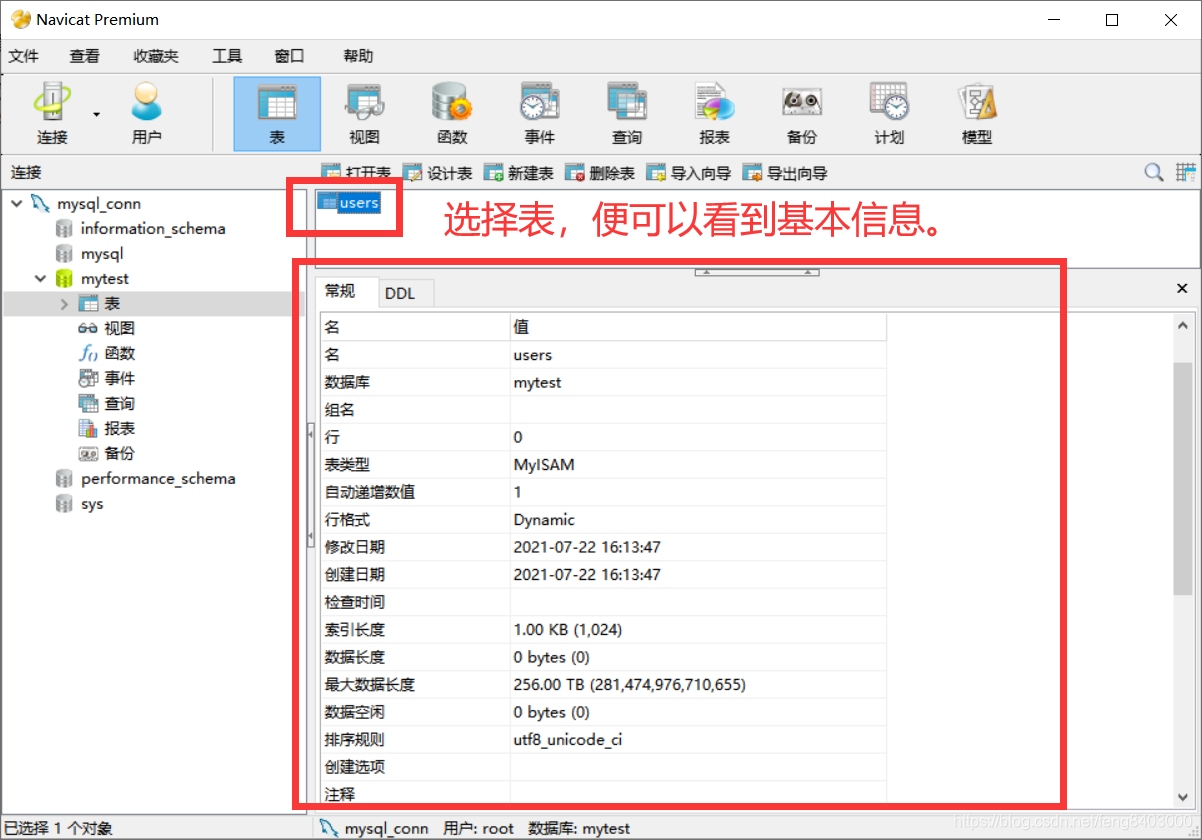1202x840 pixels.
Task: Collapse the mytest database node
Action: pos(40,279)
